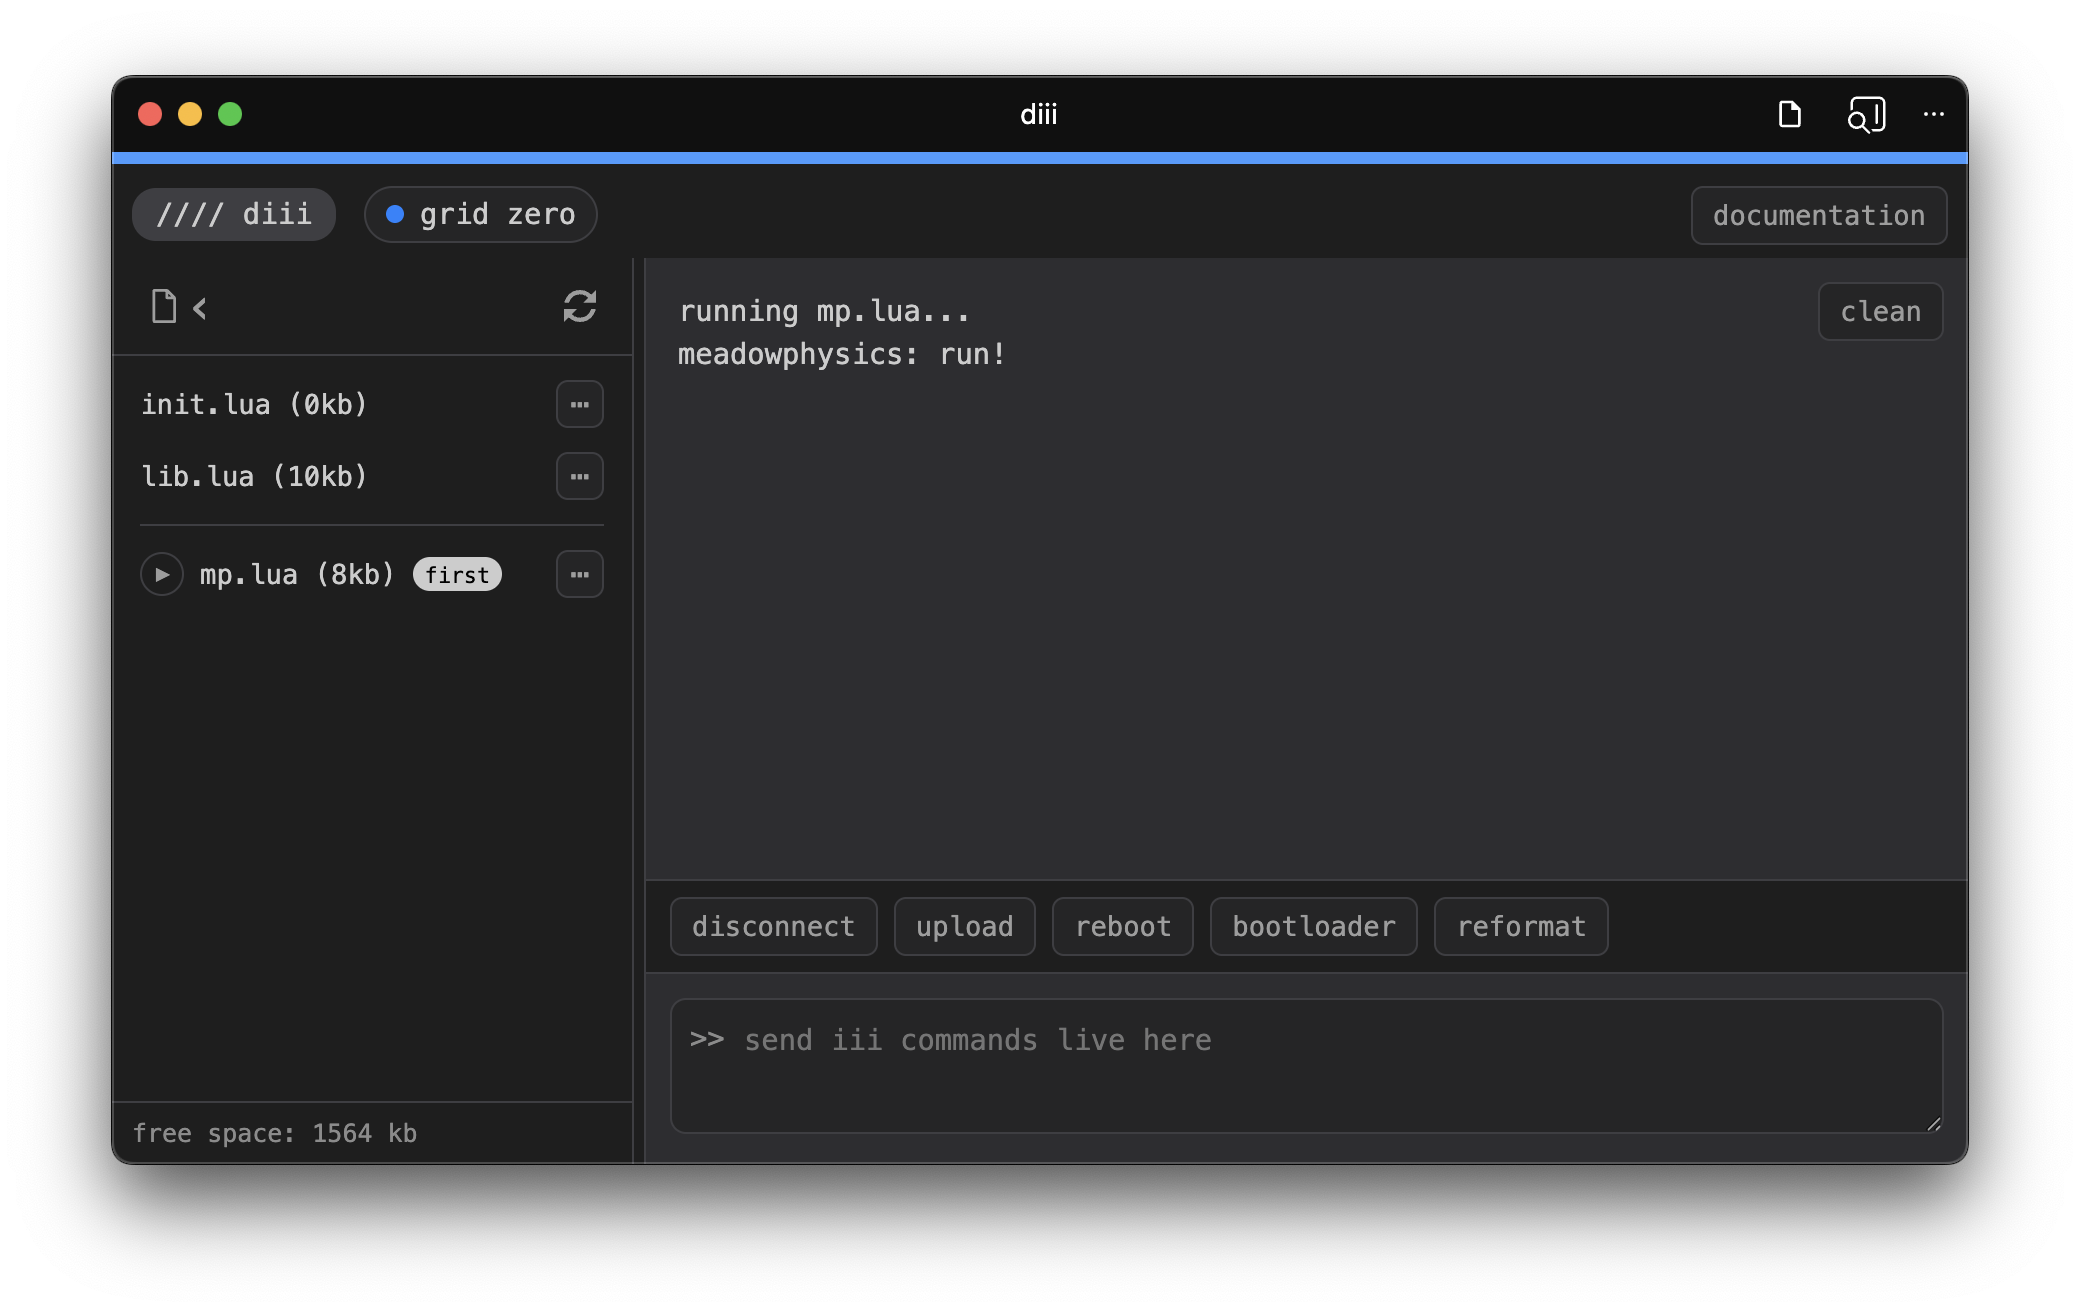Click the new file icon in sidebar header

164,307
